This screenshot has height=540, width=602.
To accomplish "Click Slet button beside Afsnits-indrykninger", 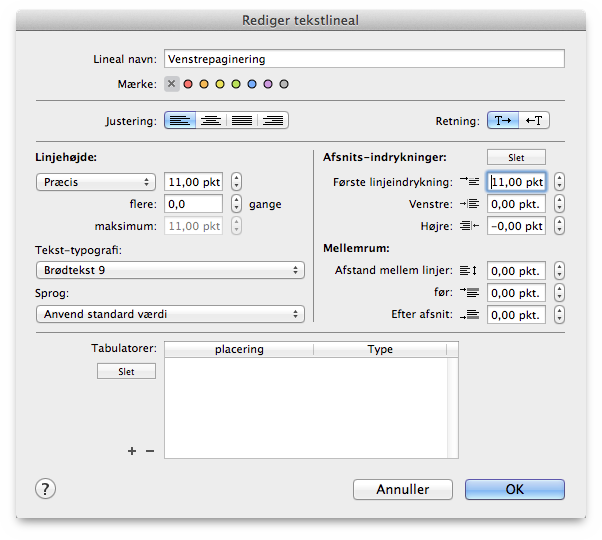I will 516,157.
